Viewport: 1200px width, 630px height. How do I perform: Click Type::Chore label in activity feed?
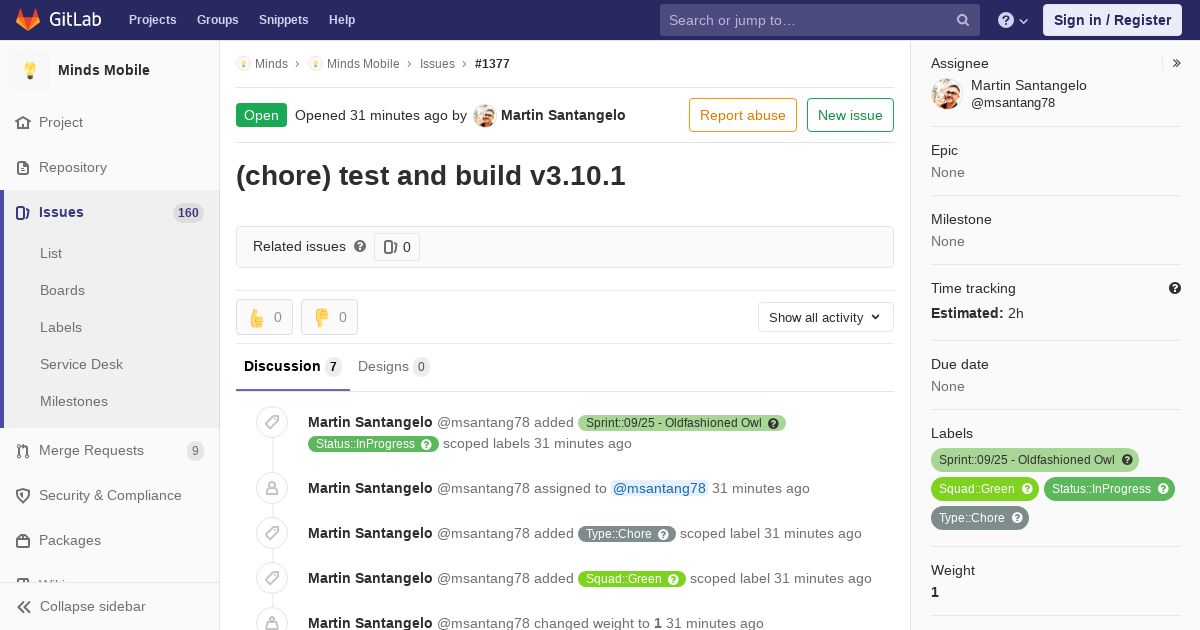(x=627, y=534)
